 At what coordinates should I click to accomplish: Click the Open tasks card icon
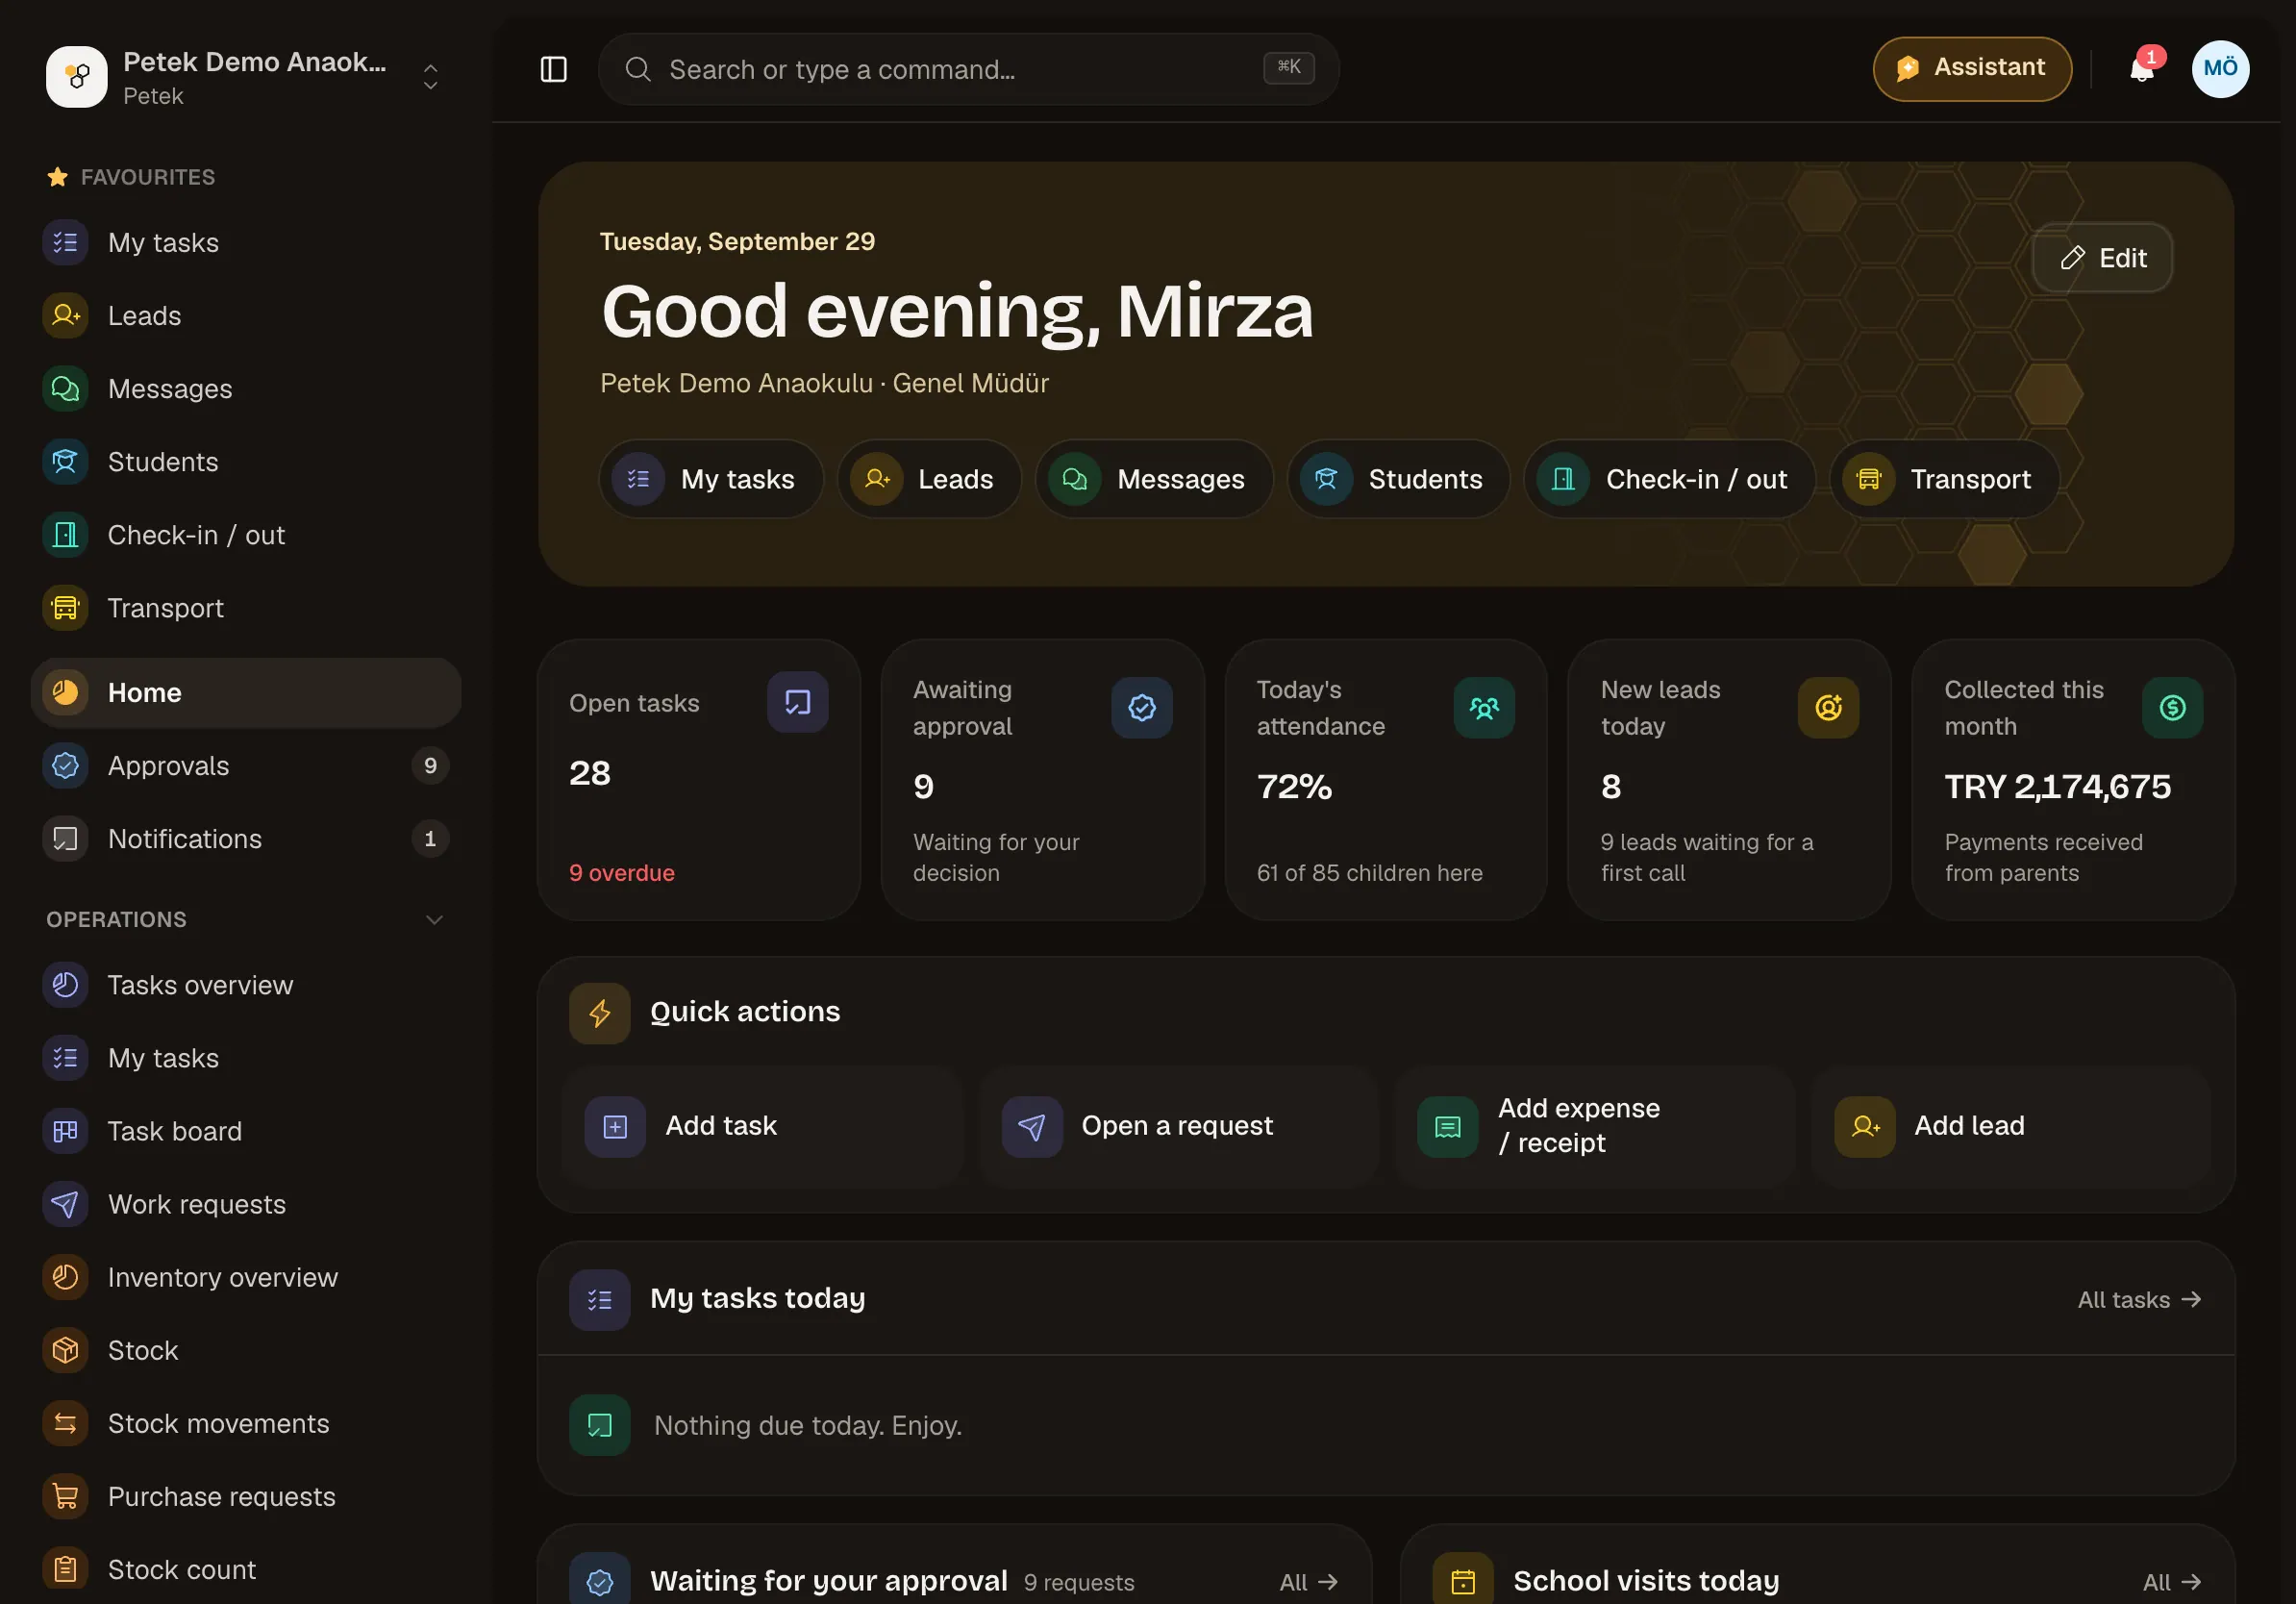pos(797,702)
